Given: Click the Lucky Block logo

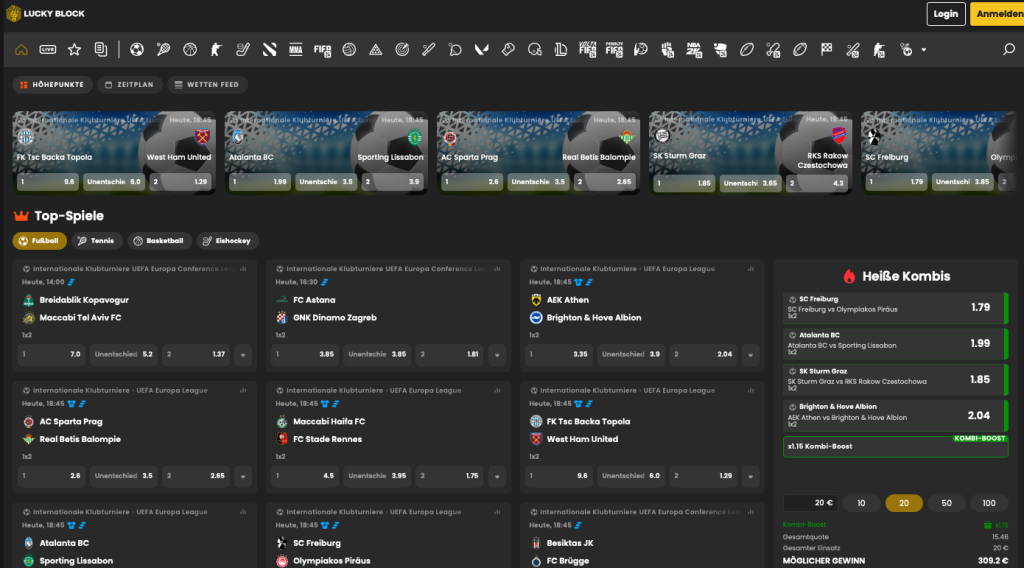Looking at the screenshot, I should pyautogui.click(x=46, y=14).
